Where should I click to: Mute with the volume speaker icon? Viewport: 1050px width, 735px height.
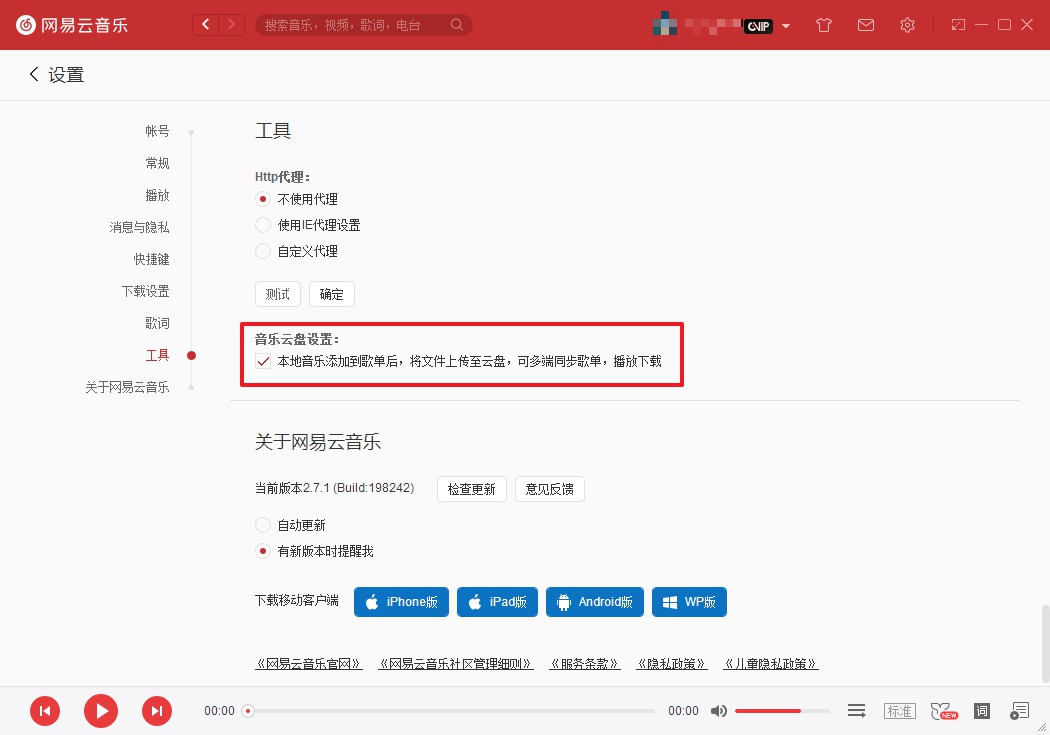(719, 711)
